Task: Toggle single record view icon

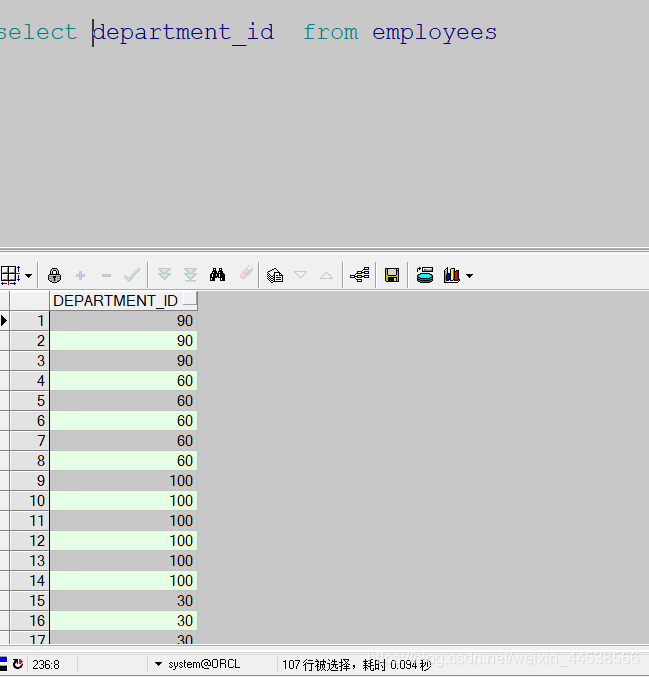Action: (275, 275)
